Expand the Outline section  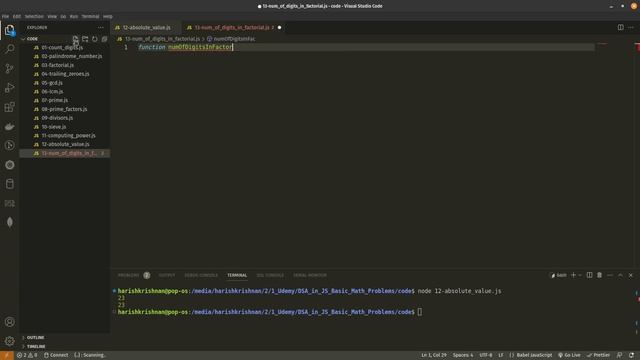(35, 338)
